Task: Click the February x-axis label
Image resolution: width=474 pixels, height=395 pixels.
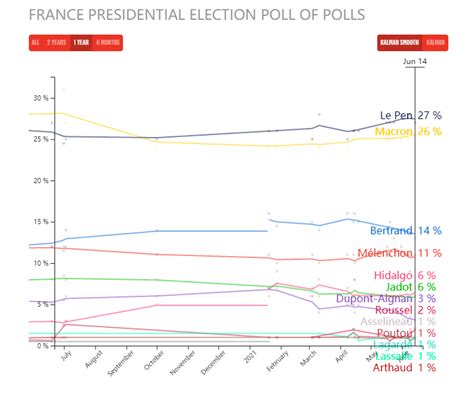Action: coord(277,361)
